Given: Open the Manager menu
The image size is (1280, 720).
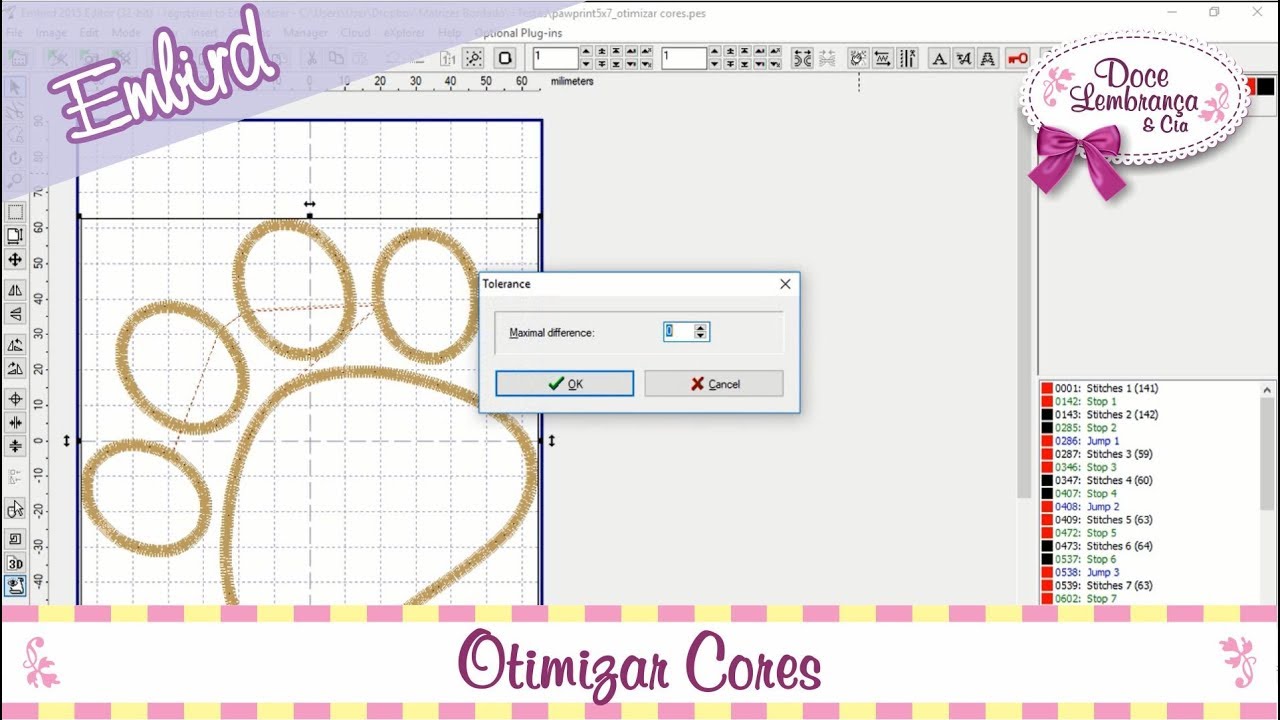Looking at the screenshot, I should coord(305,33).
